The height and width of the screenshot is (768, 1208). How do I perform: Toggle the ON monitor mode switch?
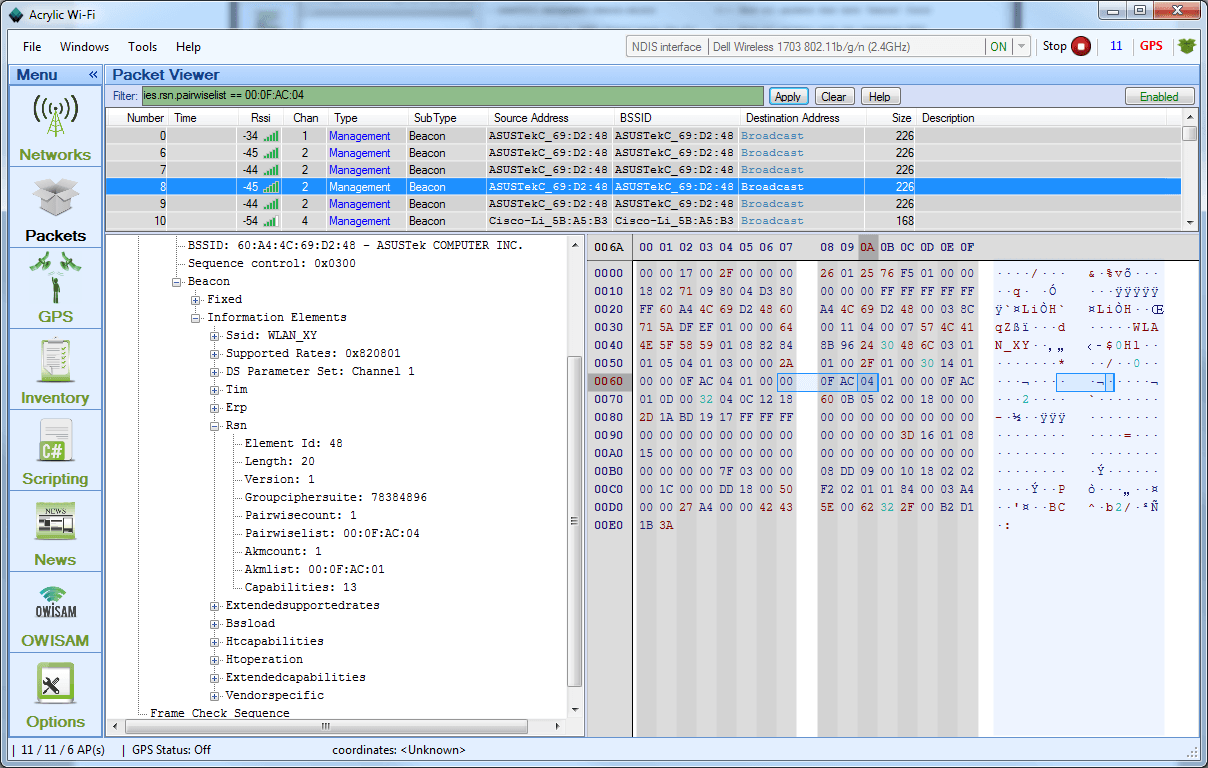tap(998, 46)
